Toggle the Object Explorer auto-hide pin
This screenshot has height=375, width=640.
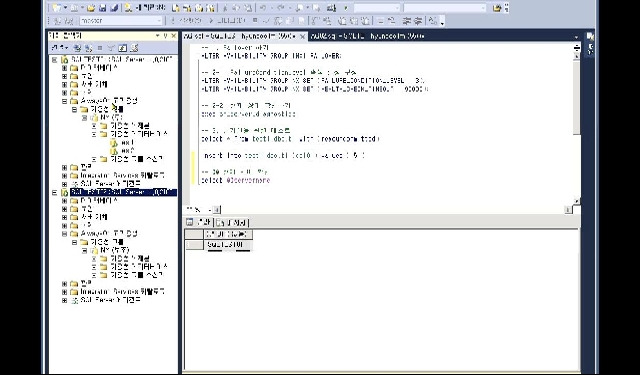[x=165, y=36]
